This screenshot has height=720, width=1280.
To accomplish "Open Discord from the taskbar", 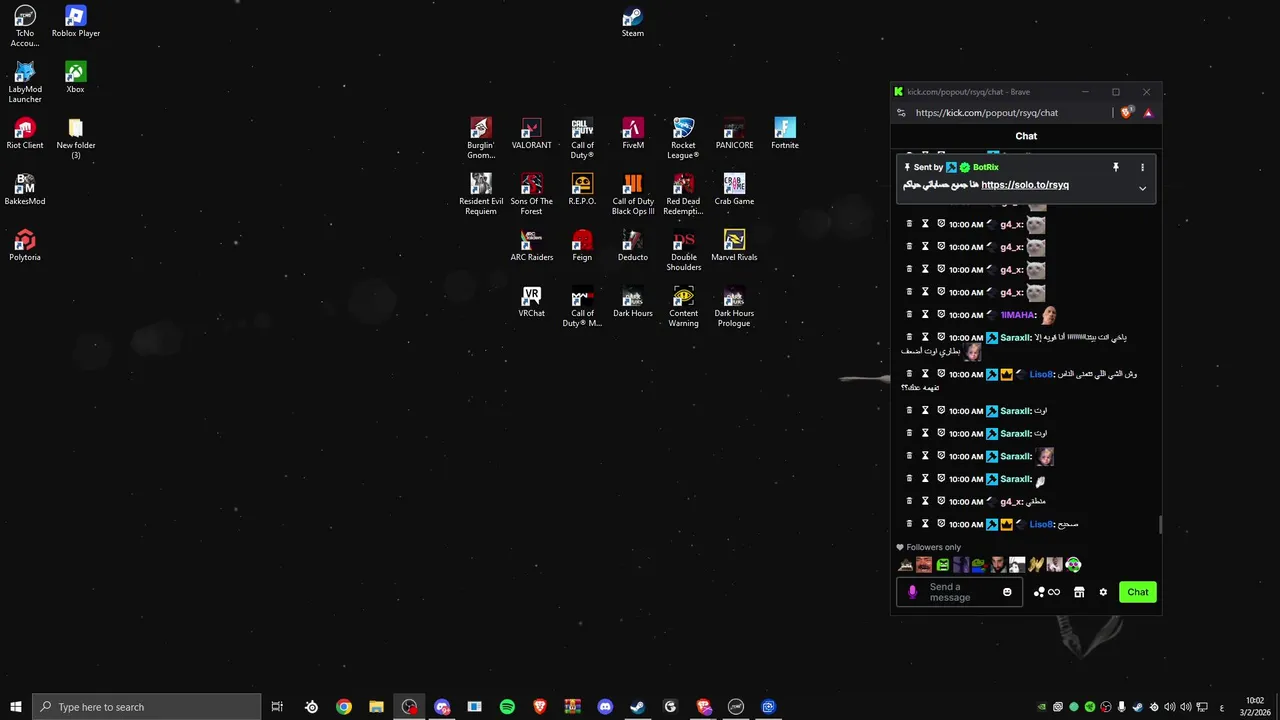I will [605, 707].
